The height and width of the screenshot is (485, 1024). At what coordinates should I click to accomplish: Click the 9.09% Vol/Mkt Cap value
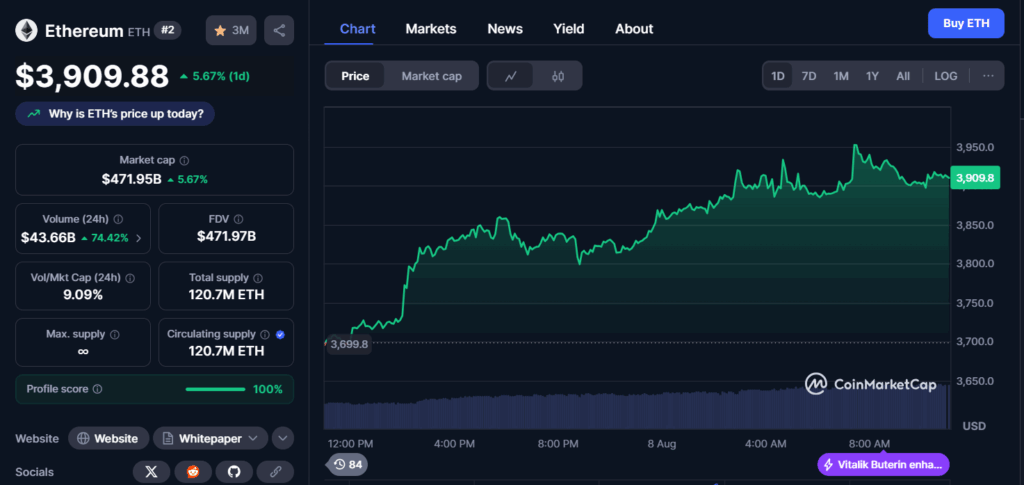(83, 295)
